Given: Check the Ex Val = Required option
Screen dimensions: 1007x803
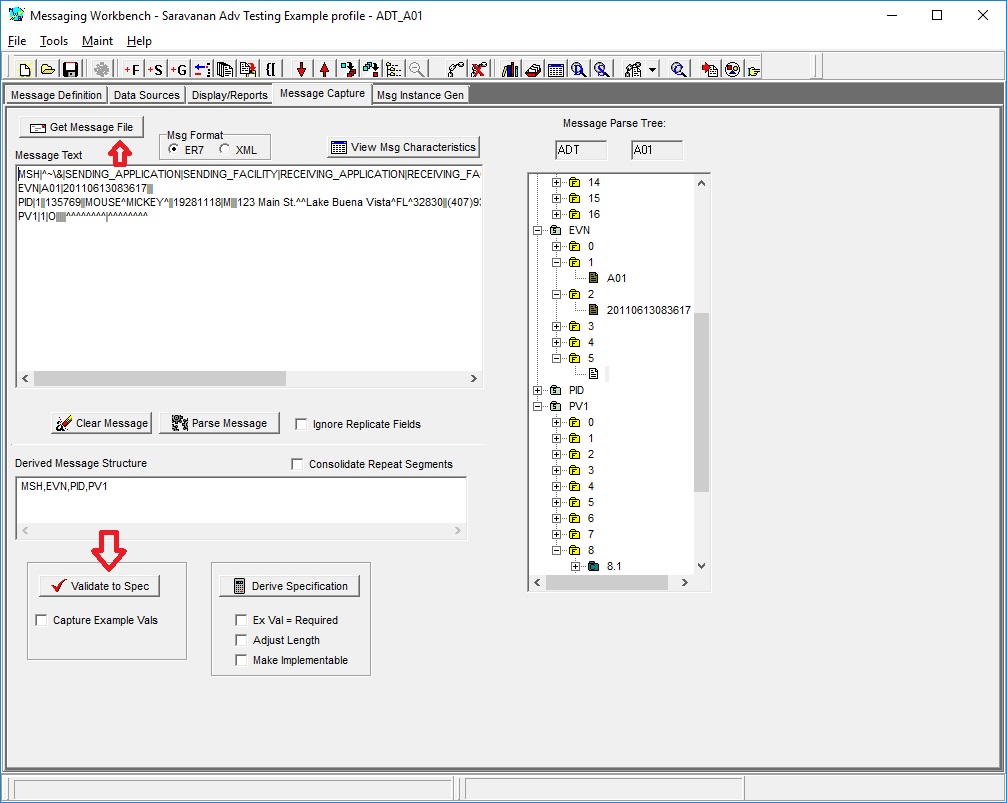Looking at the screenshot, I should 240,619.
